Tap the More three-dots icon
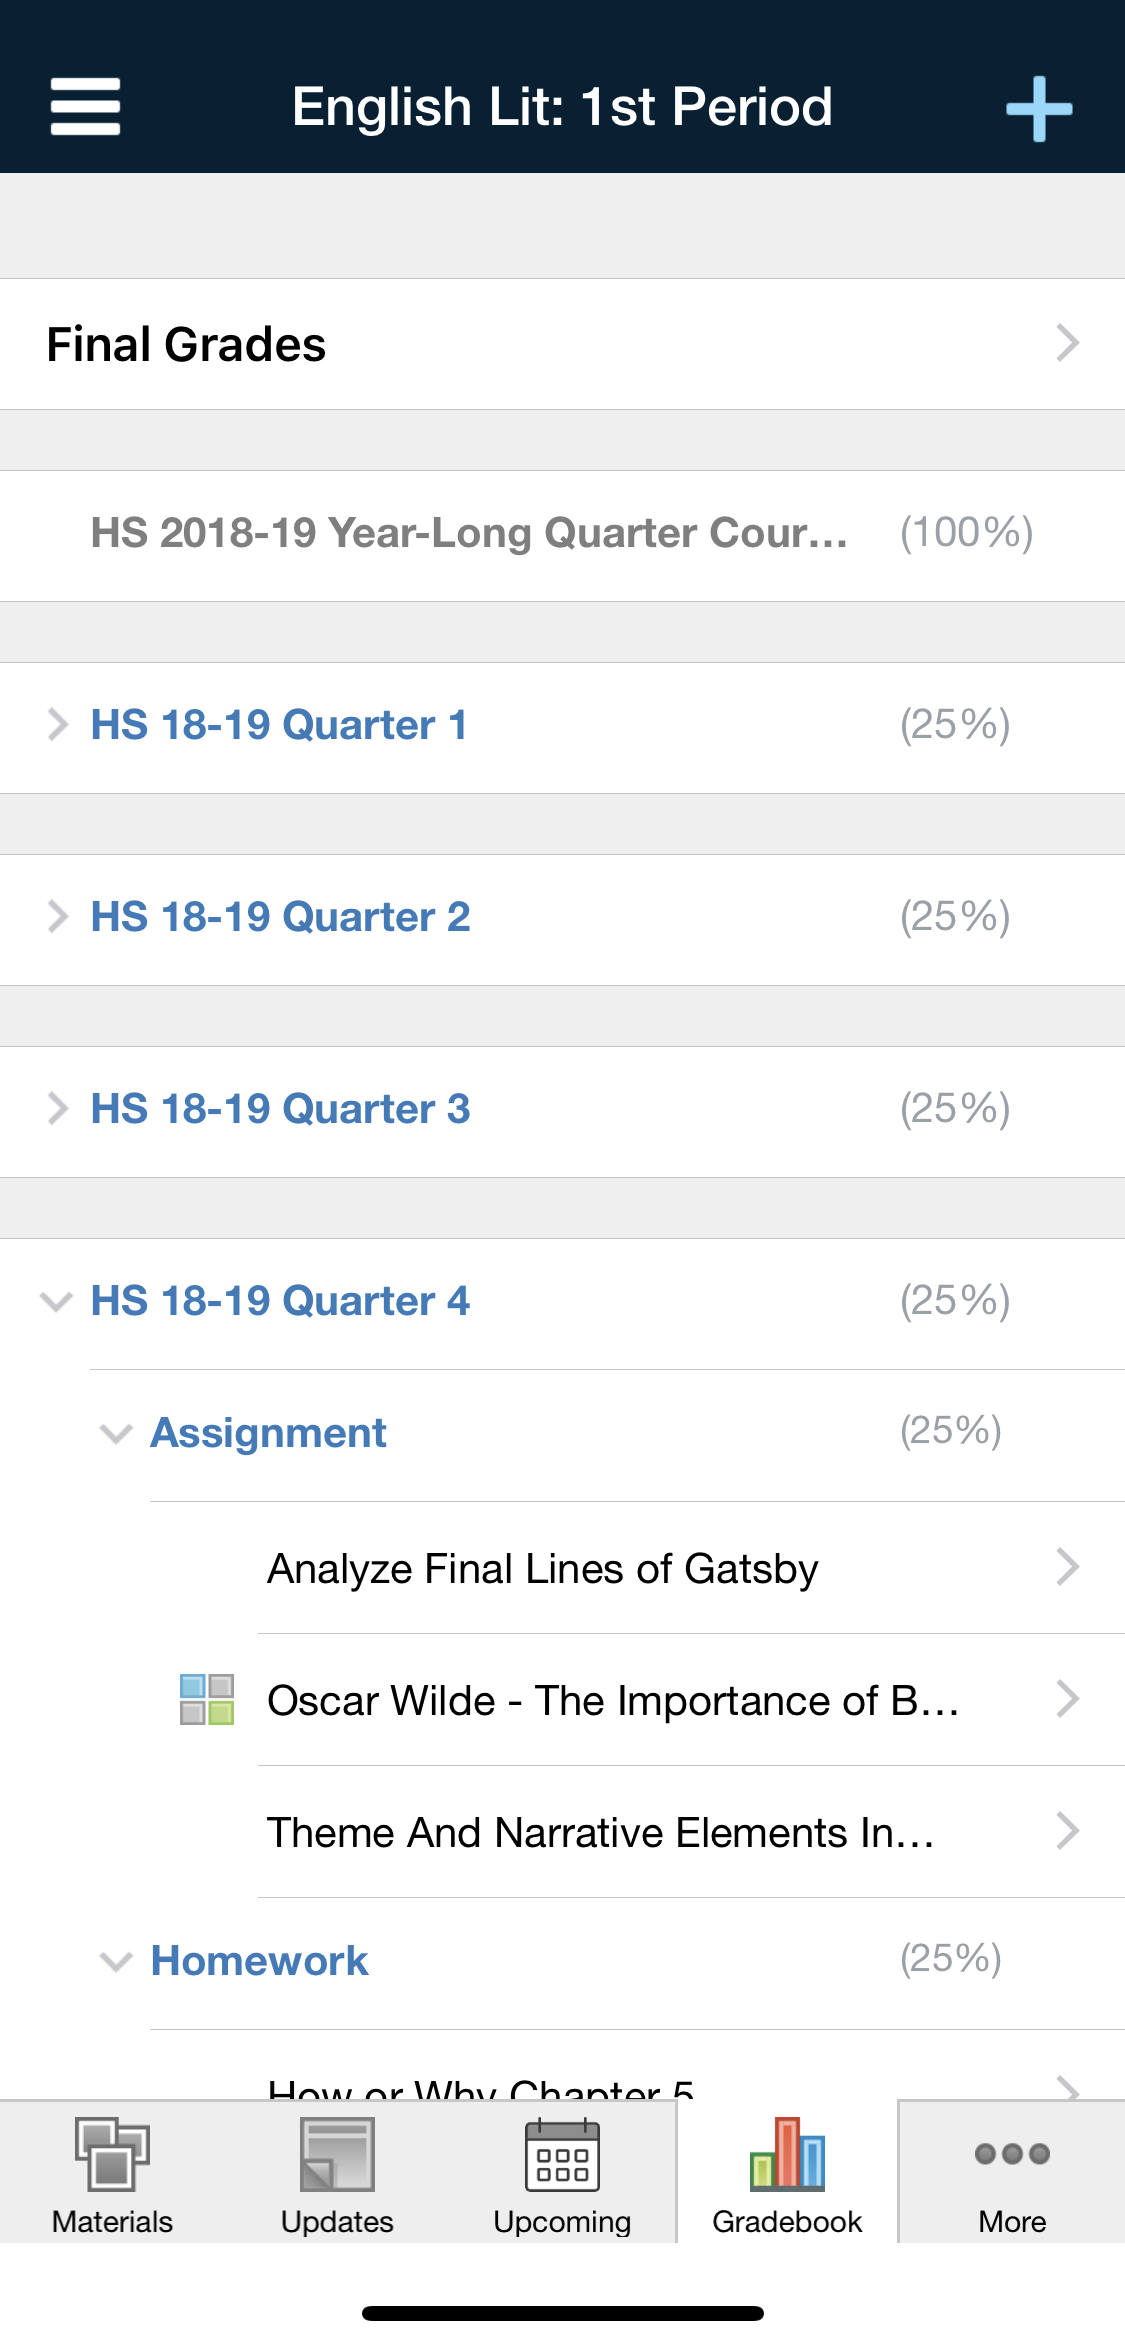This screenshot has width=1125, height=2345. pyautogui.click(x=1012, y=2154)
